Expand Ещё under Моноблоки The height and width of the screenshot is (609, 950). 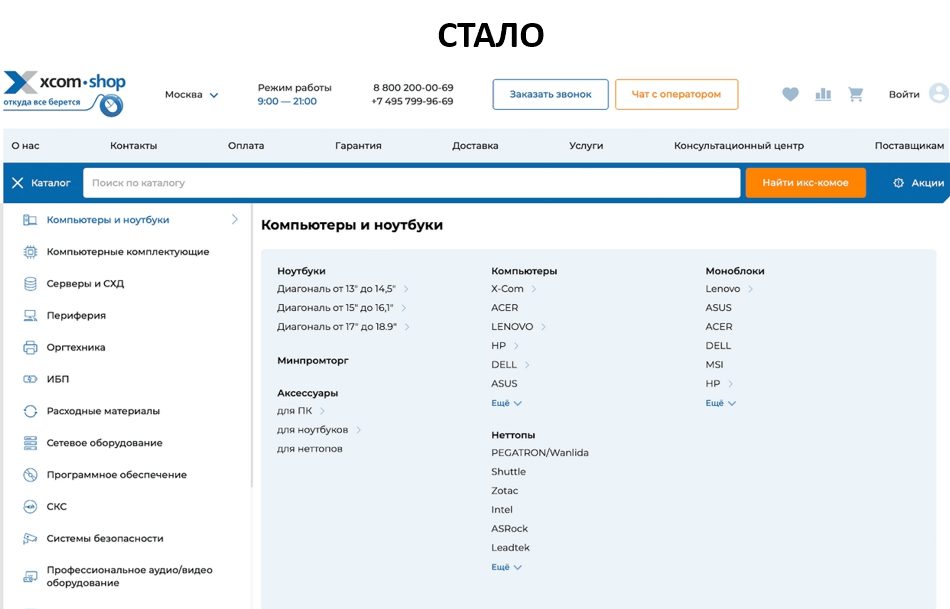[x=720, y=403]
